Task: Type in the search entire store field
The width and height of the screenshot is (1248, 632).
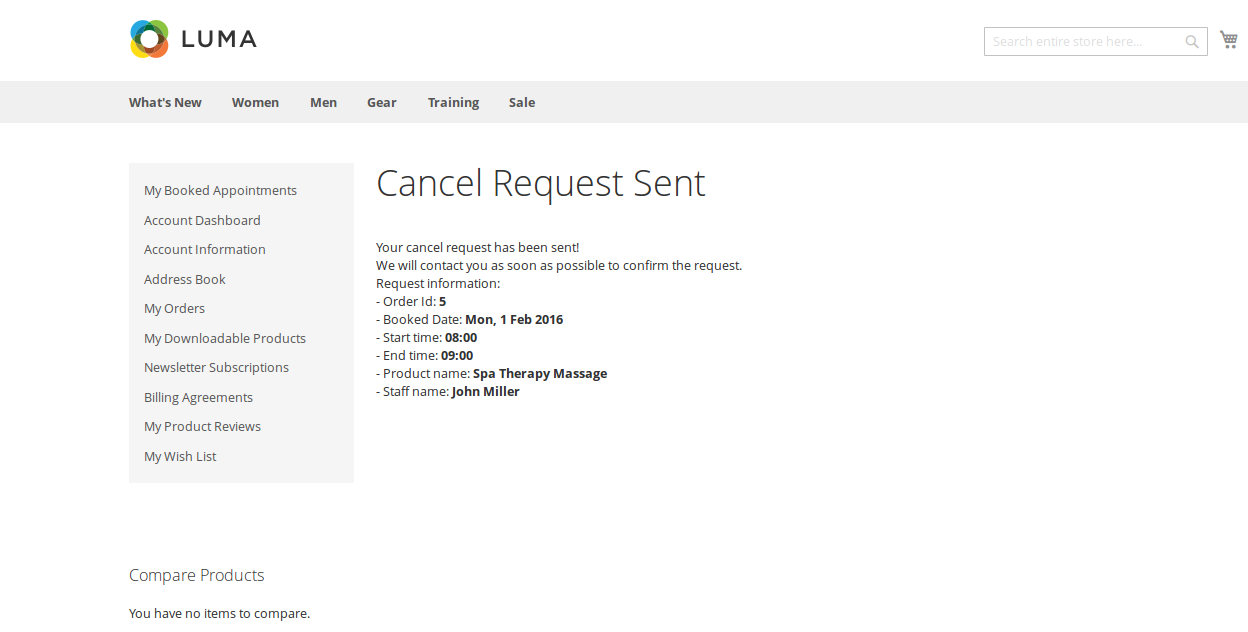Action: [x=1083, y=42]
